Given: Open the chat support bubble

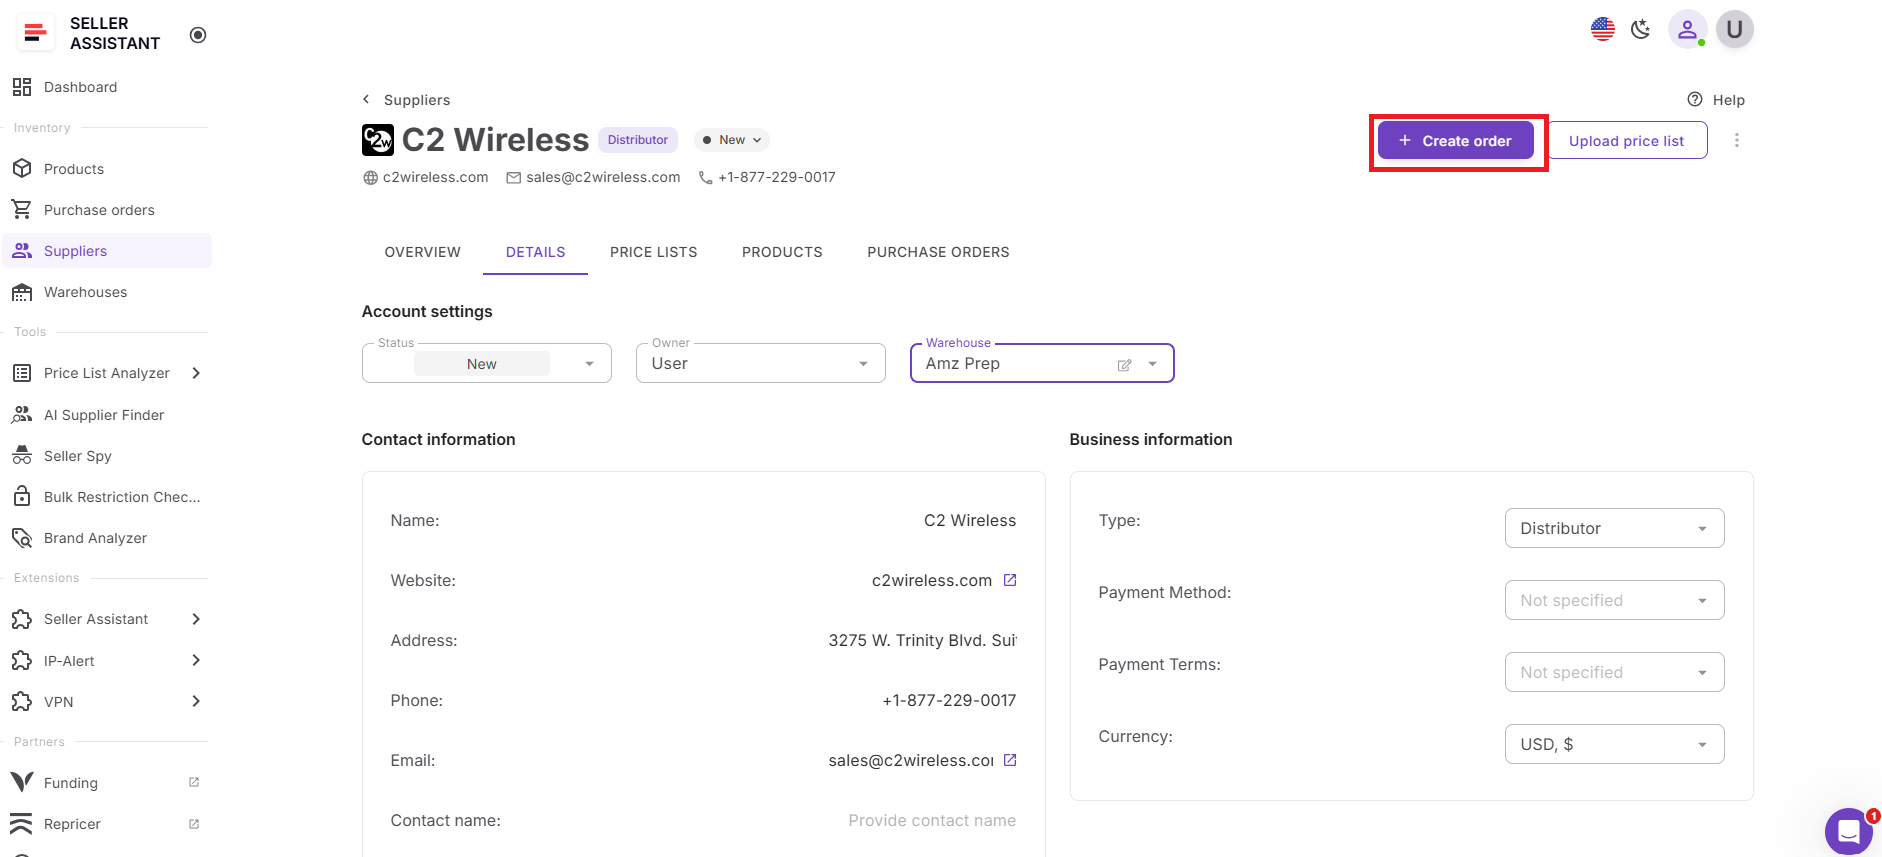Looking at the screenshot, I should coord(1848,831).
